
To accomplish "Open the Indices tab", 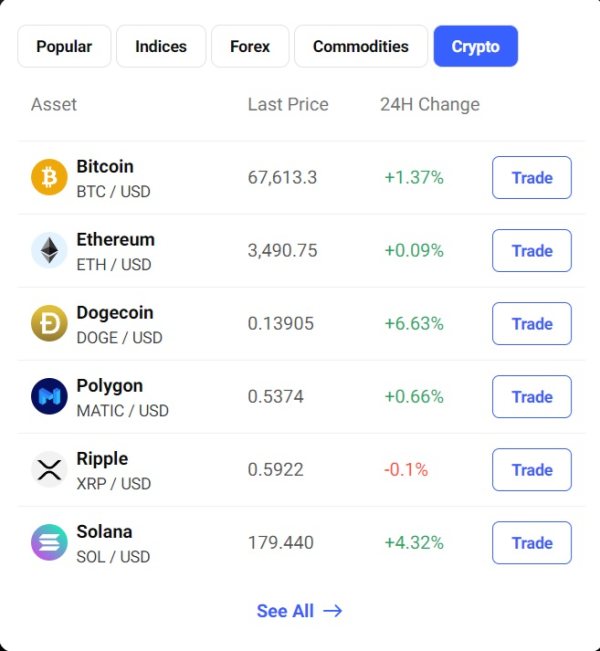I will click(x=161, y=46).
